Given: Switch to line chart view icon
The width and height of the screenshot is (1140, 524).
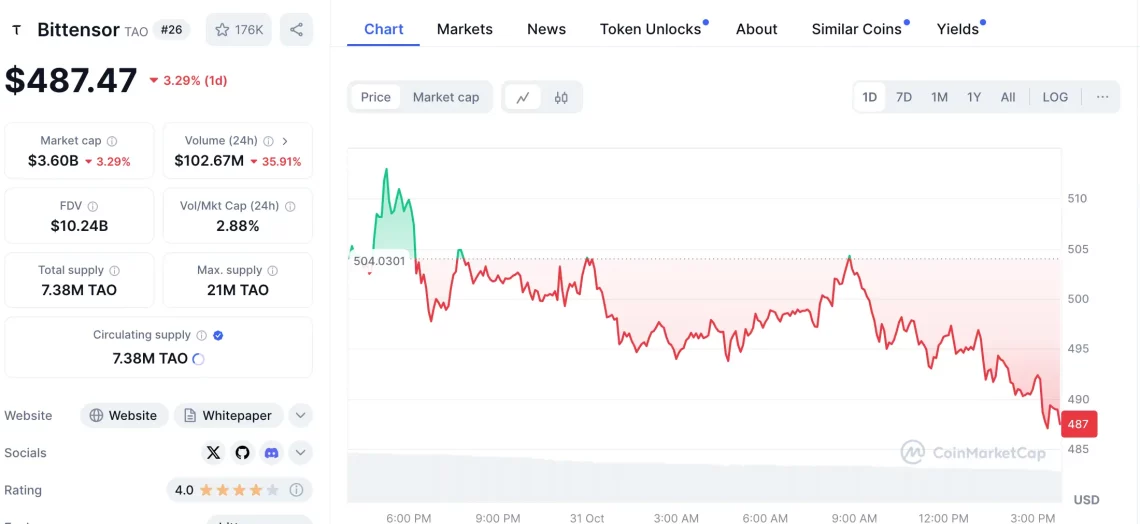Looking at the screenshot, I should pyautogui.click(x=523, y=97).
